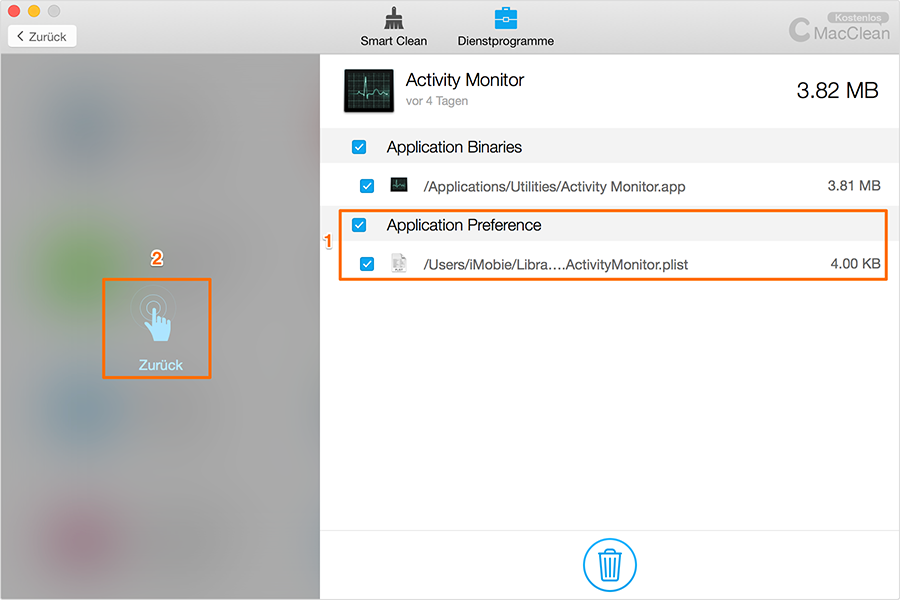Uncheck the Activity Monitor.app file checkbox
The width and height of the screenshot is (900, 600).
pyautogui.click(x=367, y=186)
